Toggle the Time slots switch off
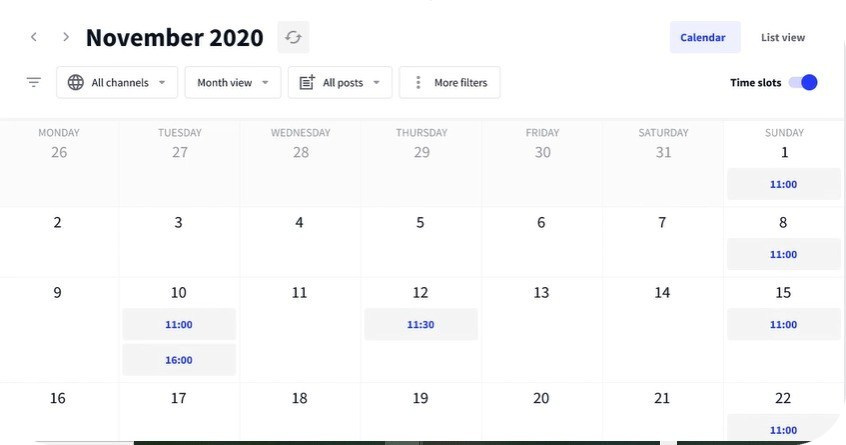Image resolution: width=846 pixels, height=445 pixels. click(803, 83)
